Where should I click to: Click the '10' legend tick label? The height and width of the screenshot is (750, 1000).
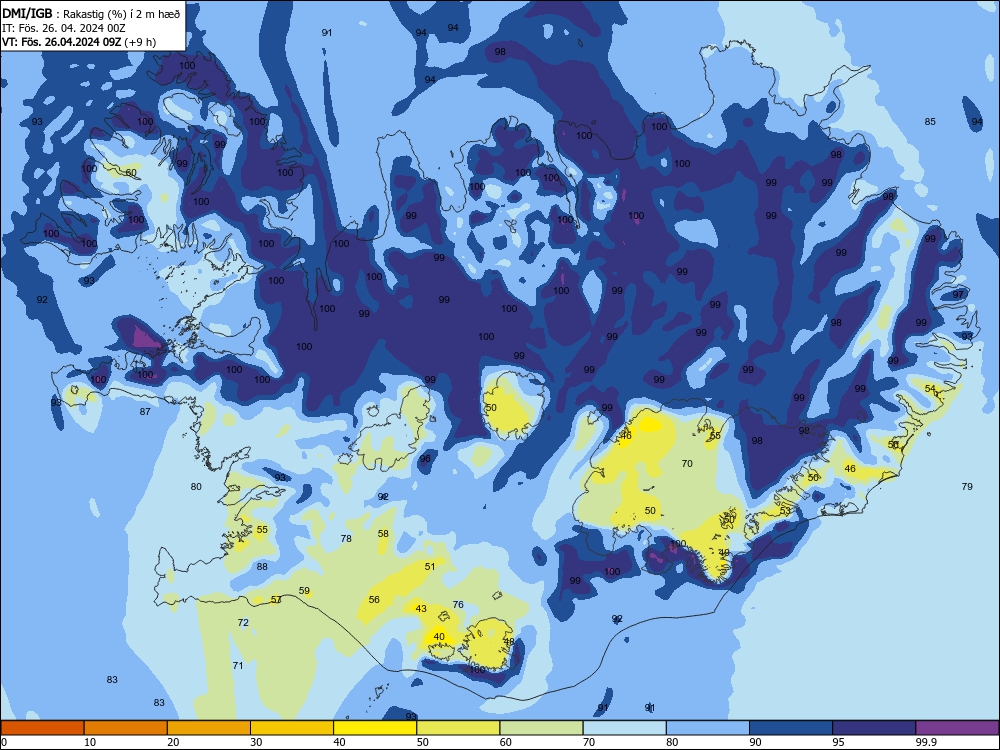(x=90, y=742)
